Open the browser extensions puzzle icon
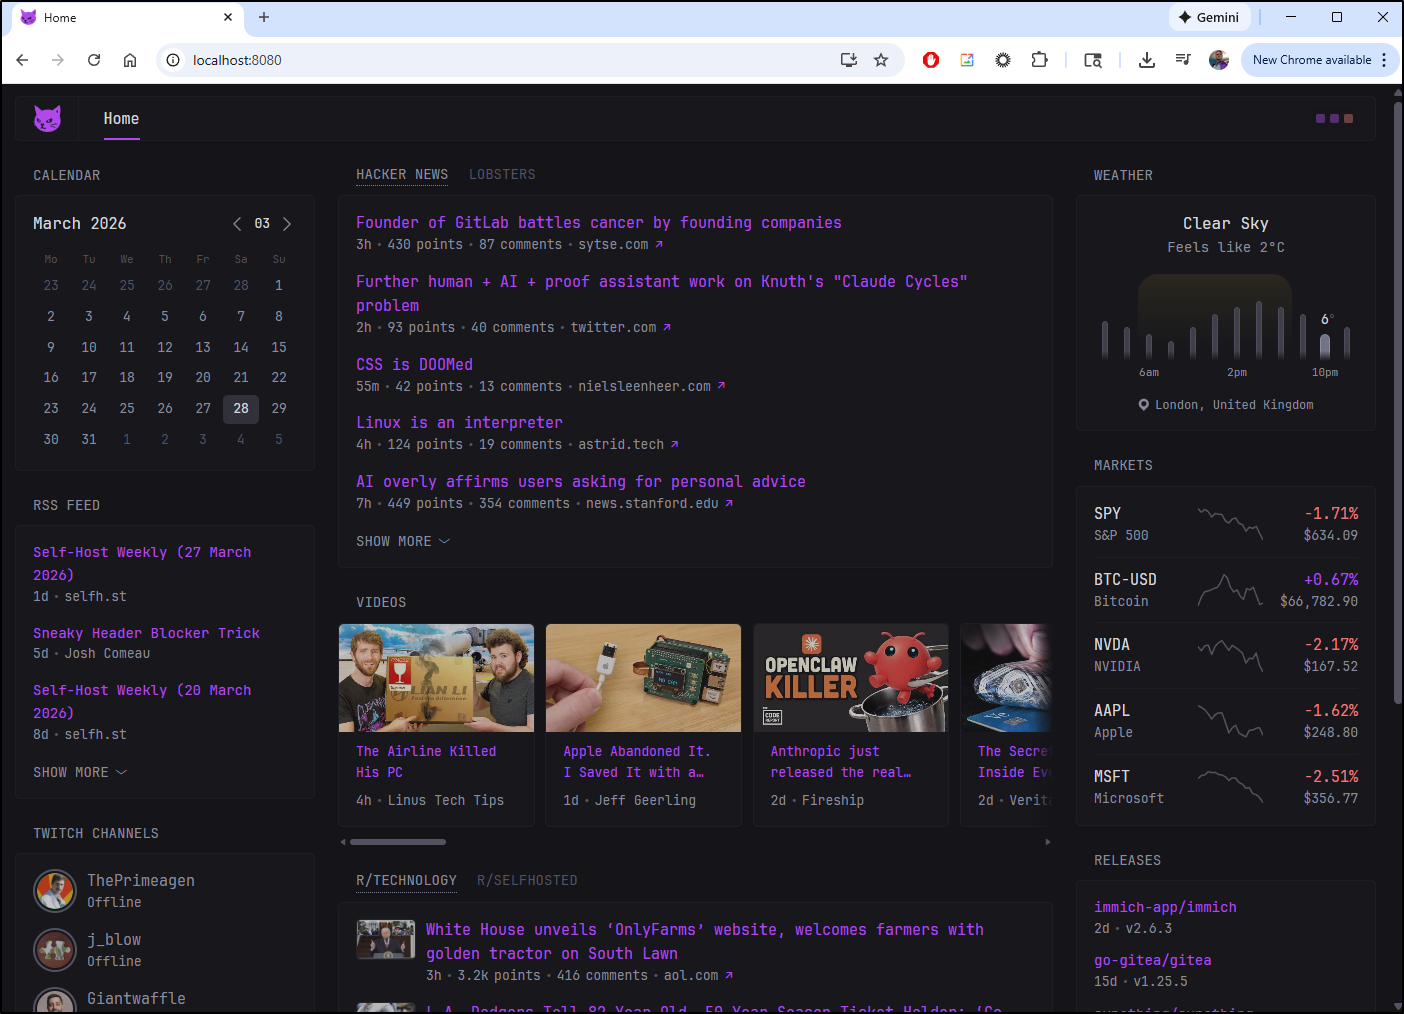The image size is (1404, 1014). tap(1039, 60)
